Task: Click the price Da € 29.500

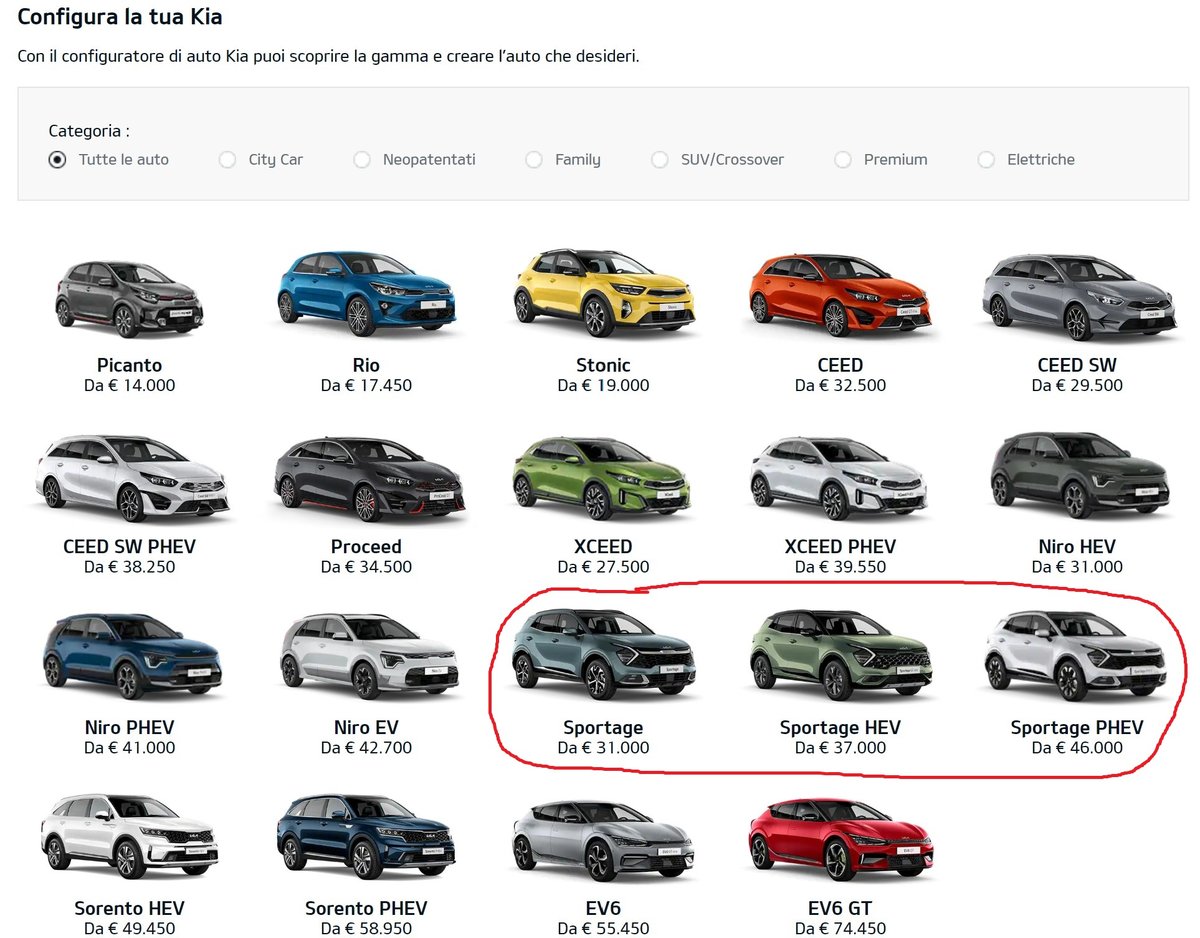Action: [1077, 385]
